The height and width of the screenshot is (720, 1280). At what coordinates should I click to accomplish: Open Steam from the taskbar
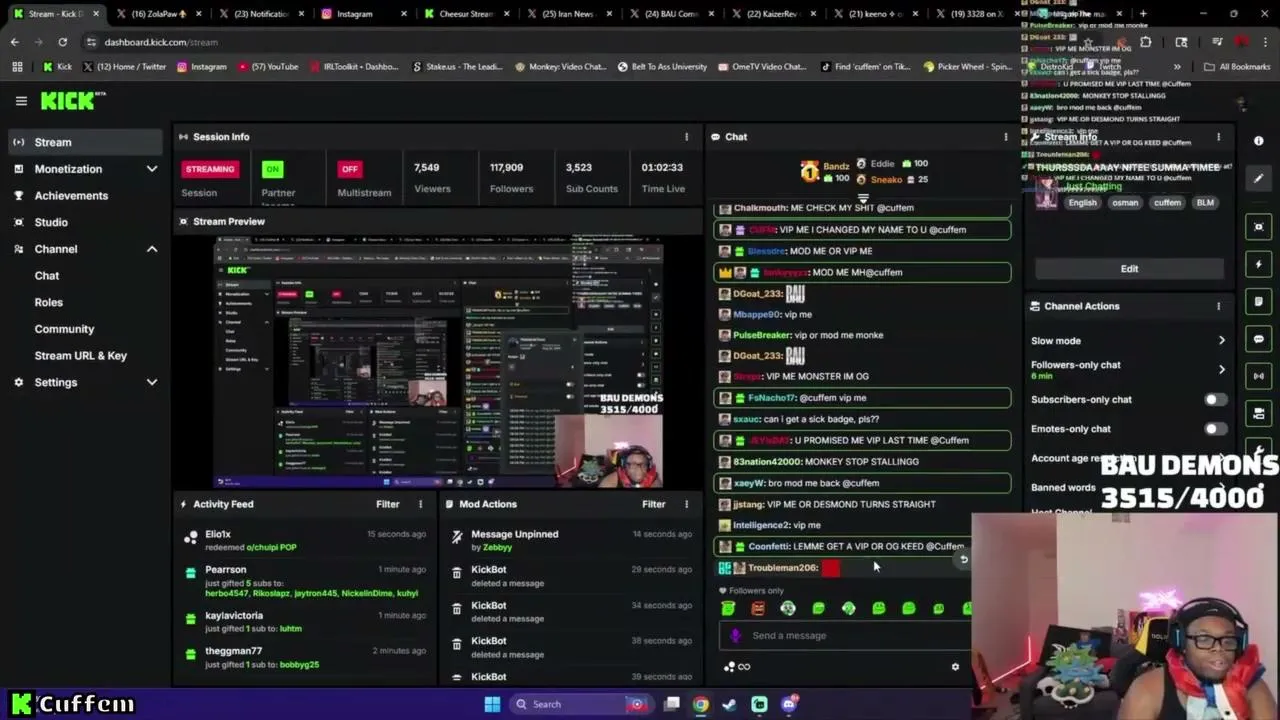pos(730,704)
